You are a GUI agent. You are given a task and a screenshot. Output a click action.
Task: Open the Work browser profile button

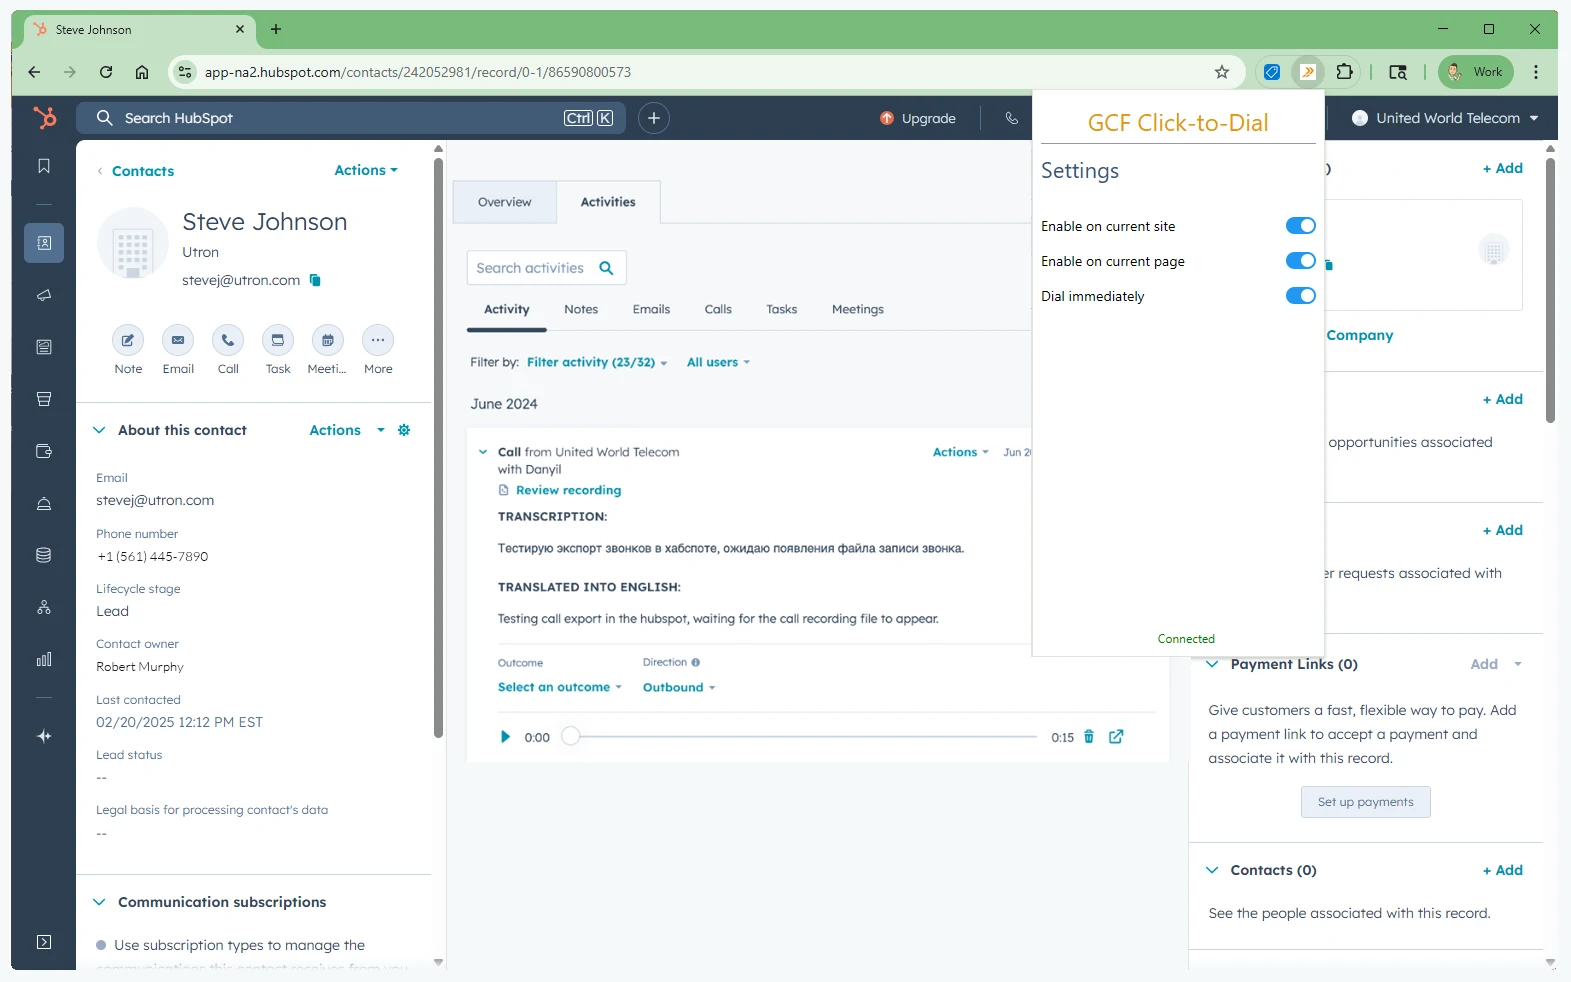point(1476,72)
